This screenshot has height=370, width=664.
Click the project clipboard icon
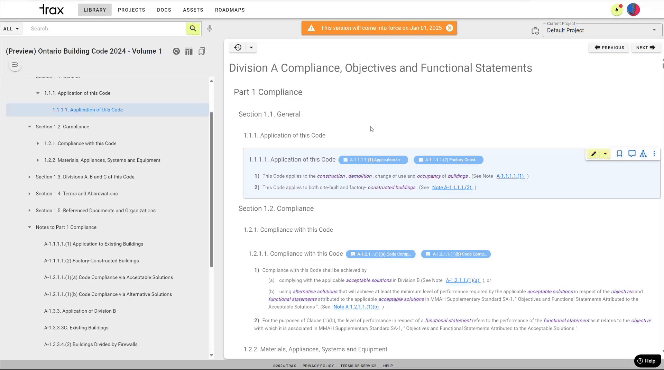[535, 31]
